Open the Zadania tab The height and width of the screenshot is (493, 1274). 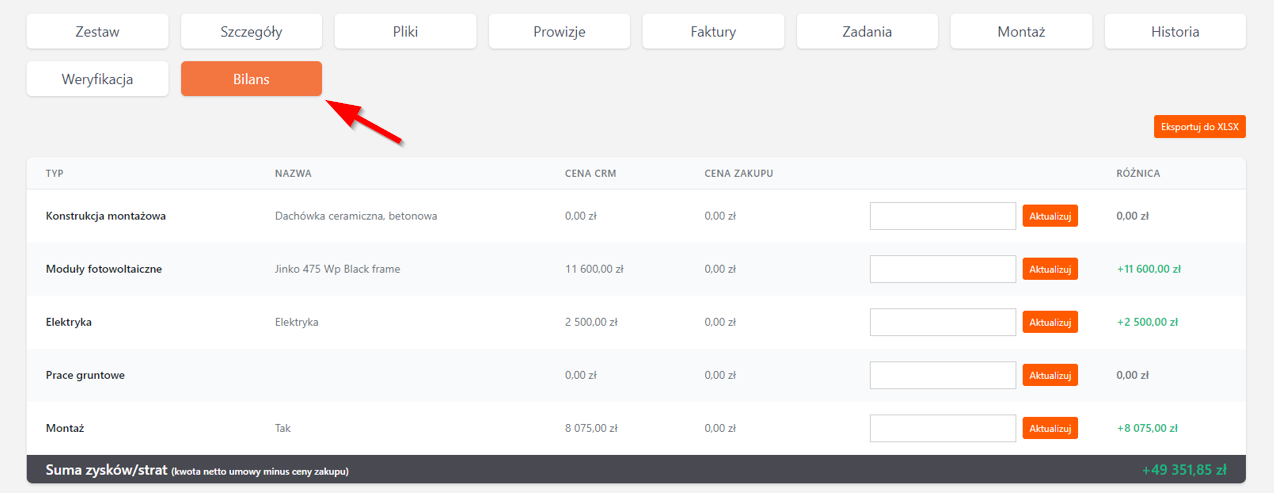[867, 31]
